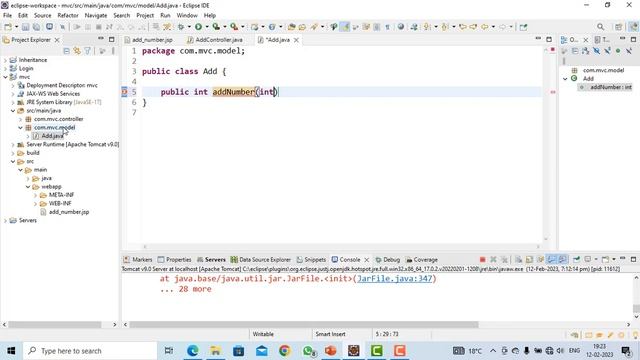Open the Run button dropdown arrow
Image resolution: width=640 pixels, height=360 pixels.
207,27
